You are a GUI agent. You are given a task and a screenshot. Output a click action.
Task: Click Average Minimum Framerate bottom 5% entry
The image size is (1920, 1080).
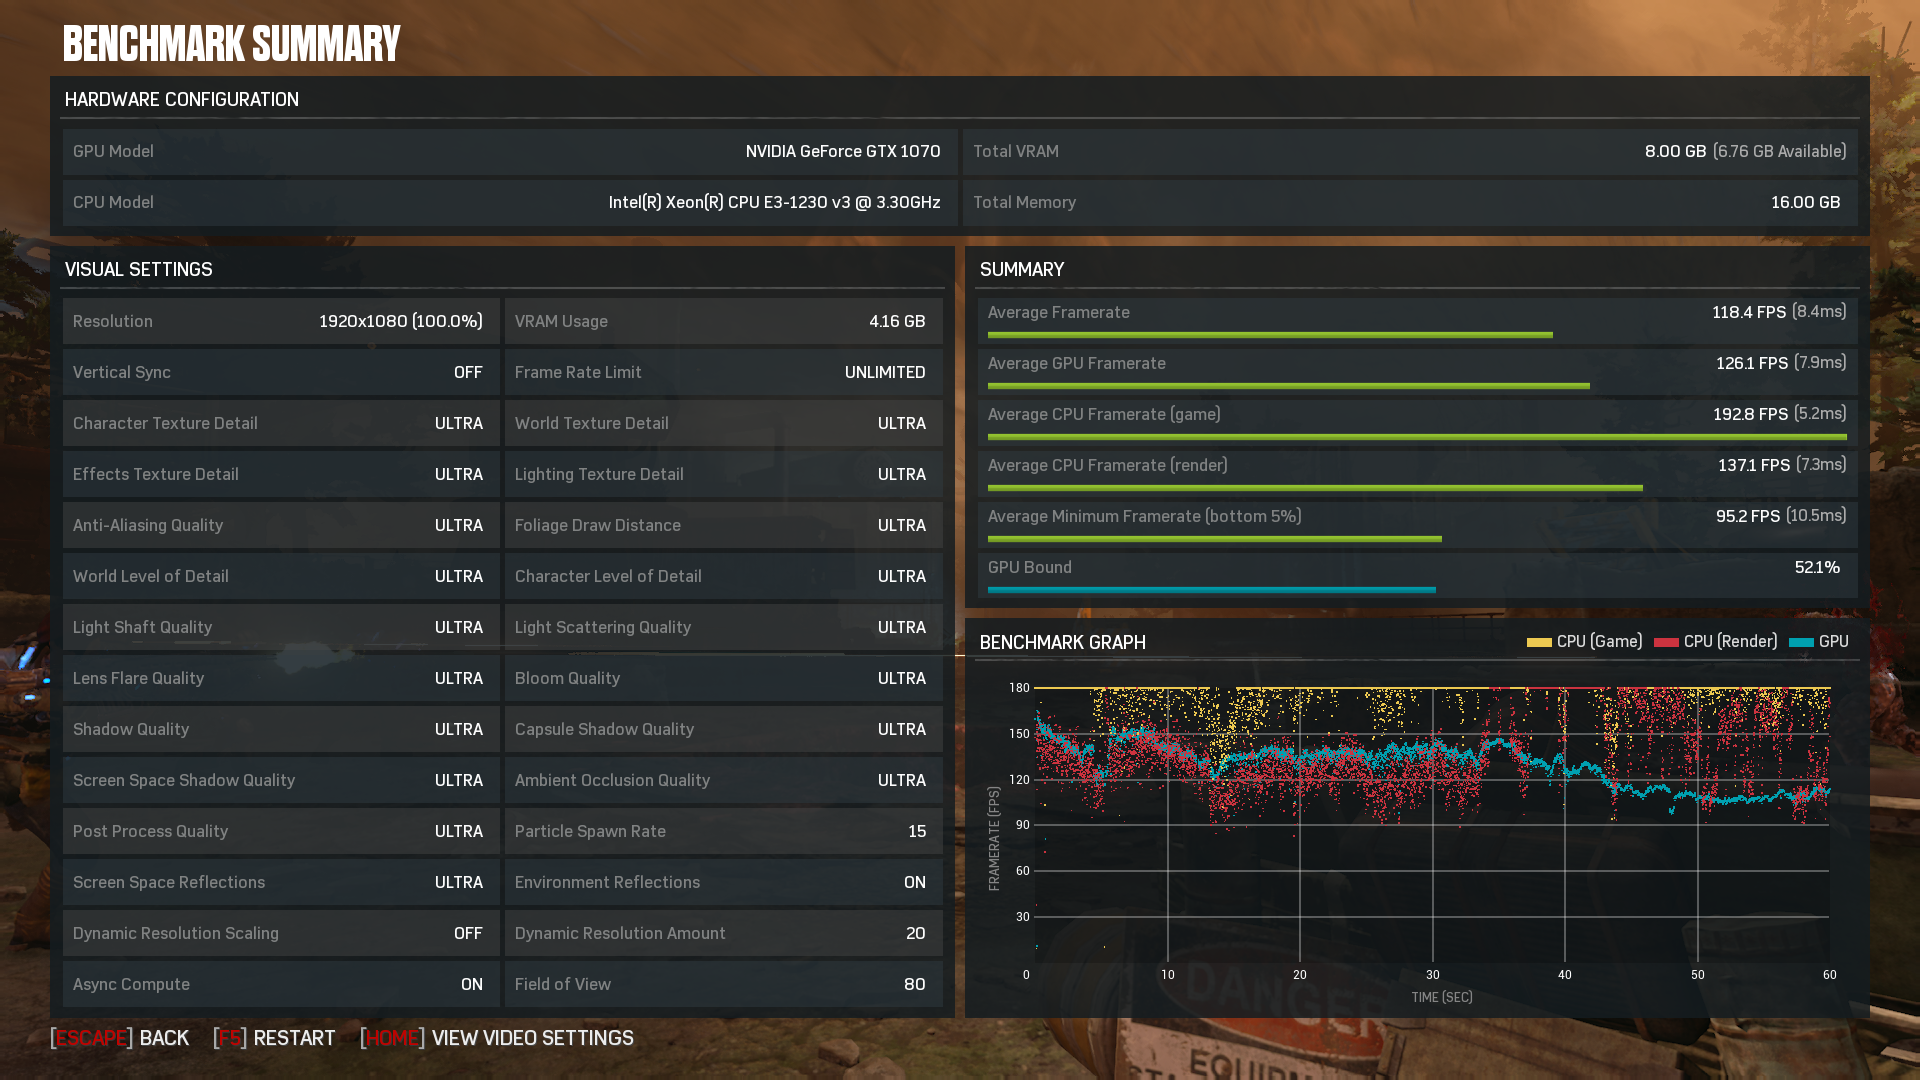tap(1417, 526)
